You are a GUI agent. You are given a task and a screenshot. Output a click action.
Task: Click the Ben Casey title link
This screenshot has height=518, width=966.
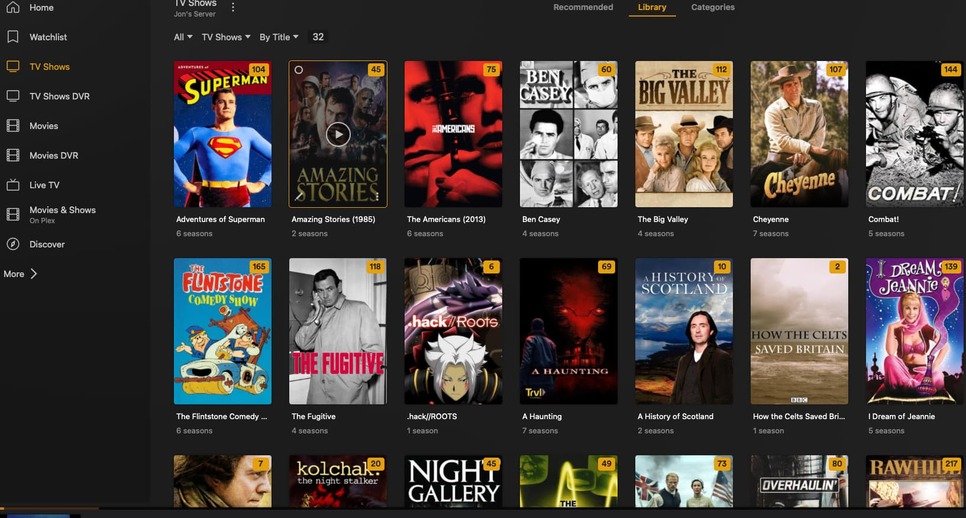coord(541,219)
